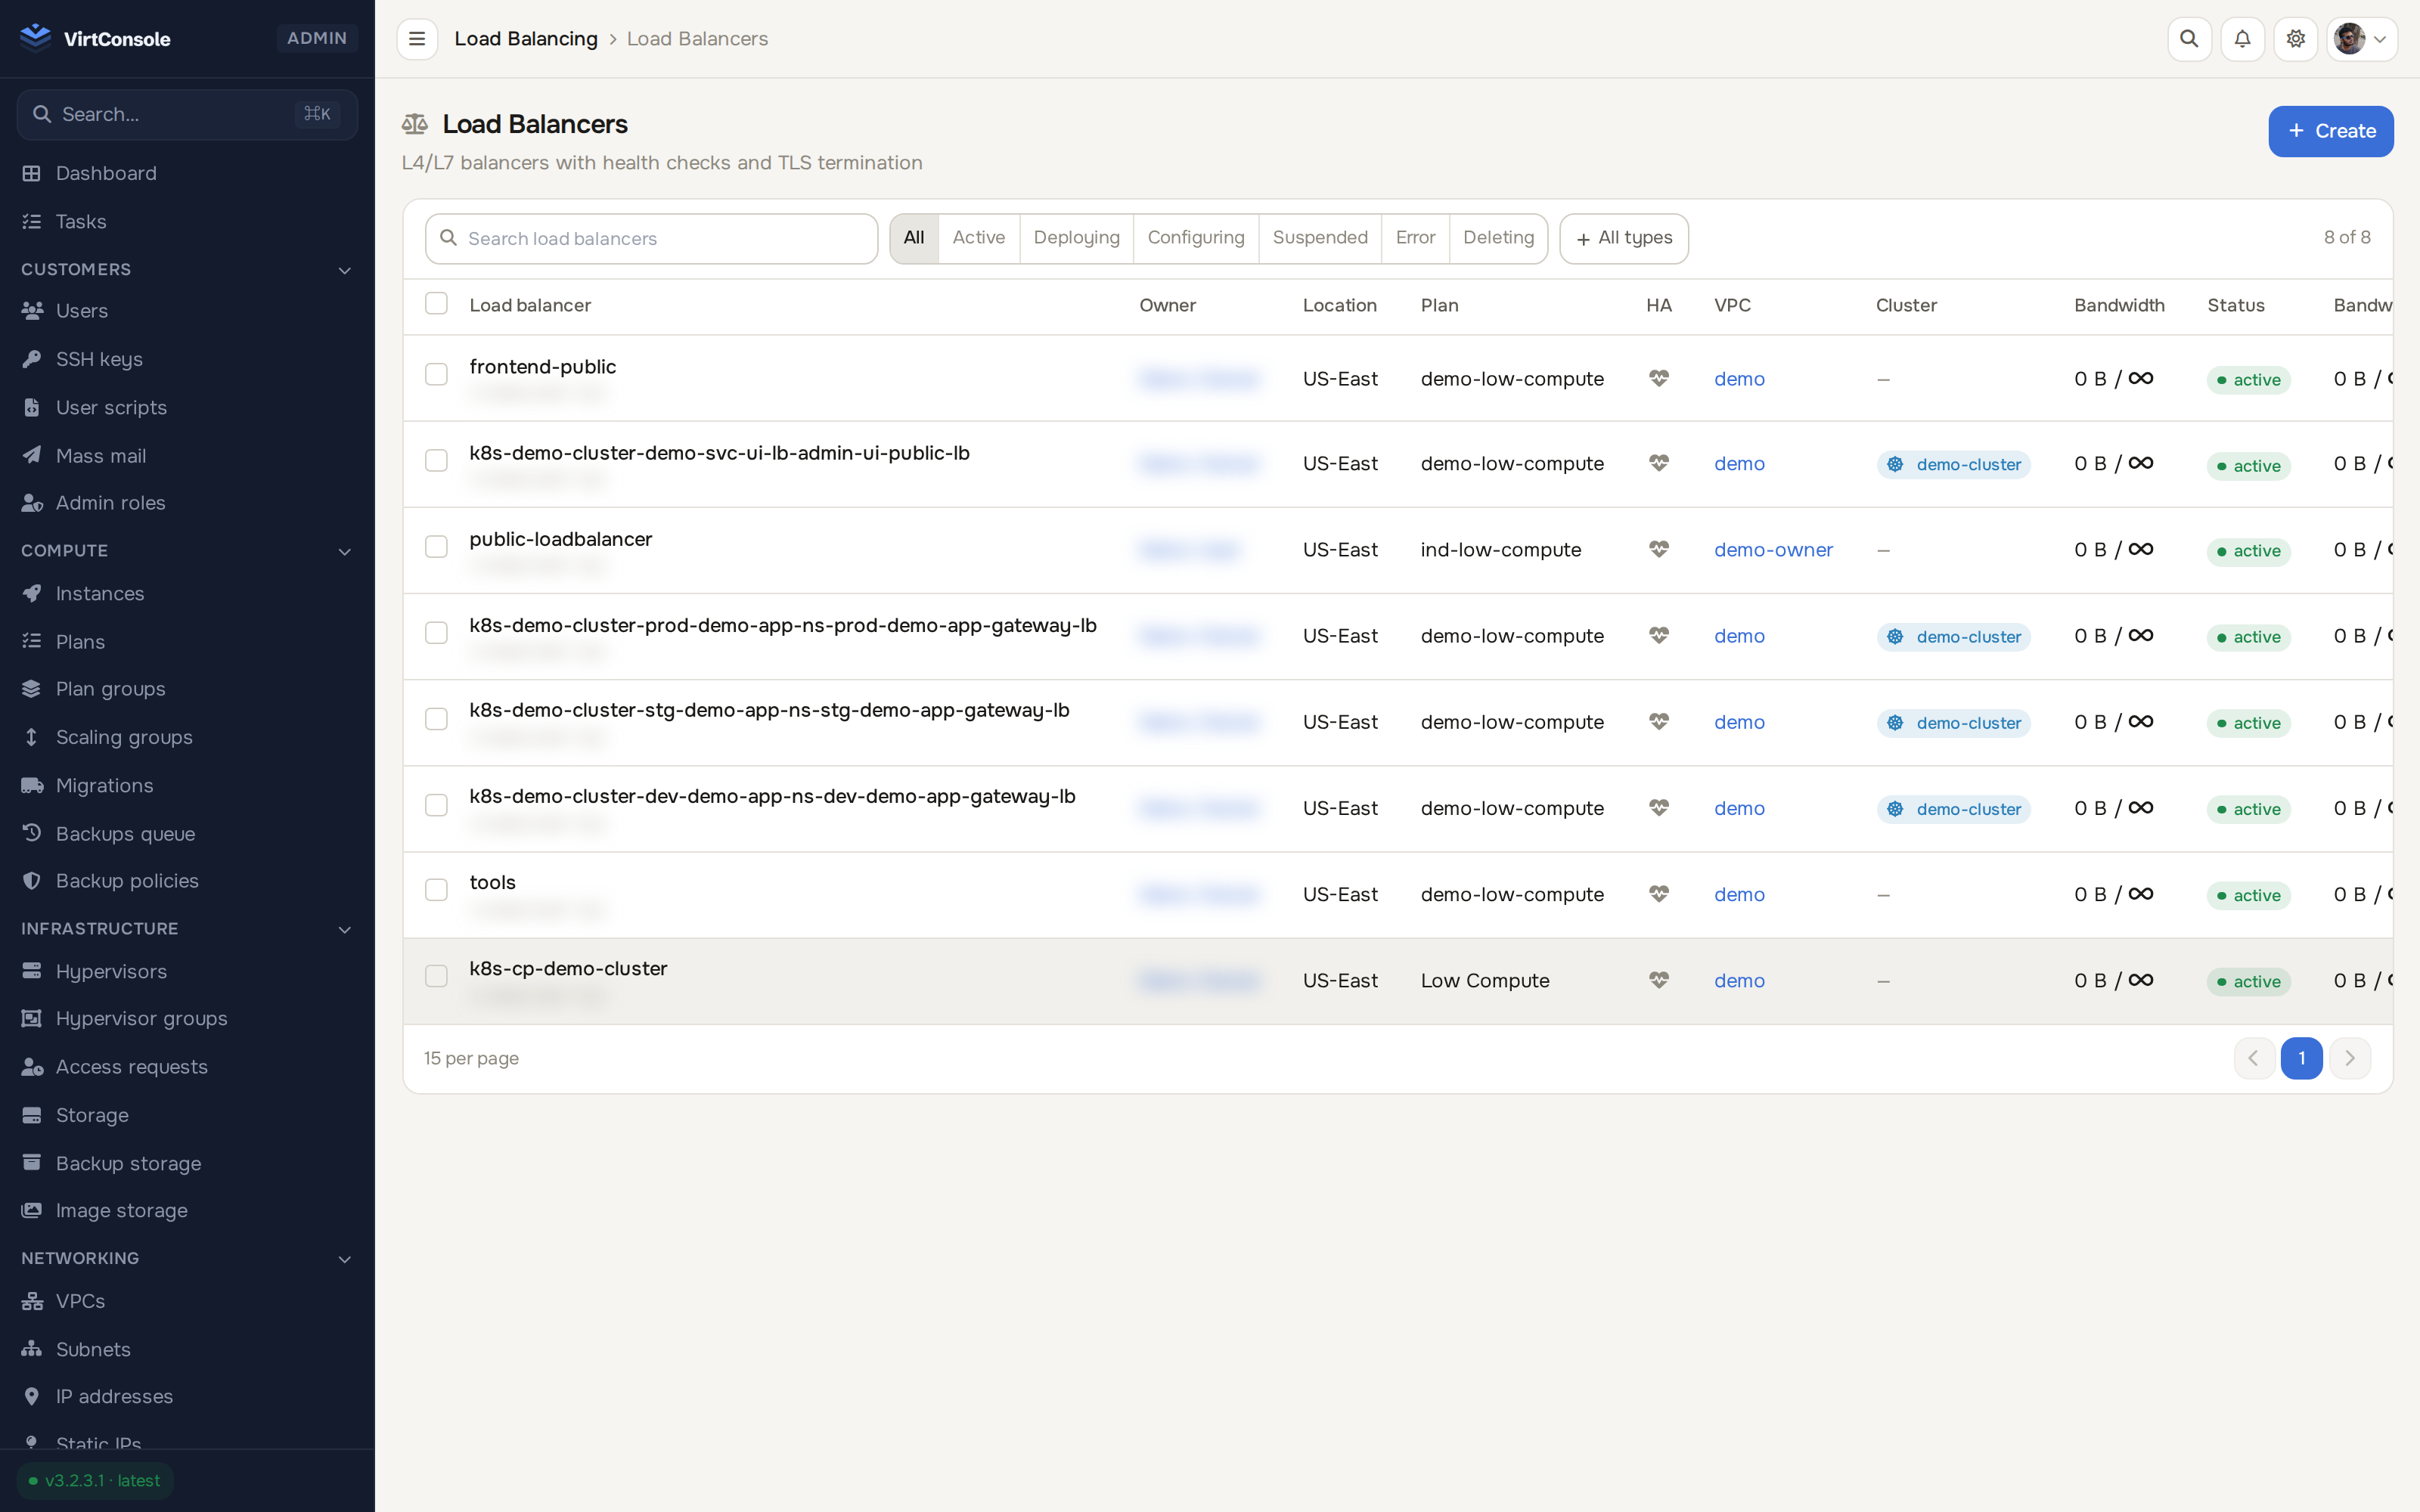
Task: Open Migrations page
Action: 187,786
